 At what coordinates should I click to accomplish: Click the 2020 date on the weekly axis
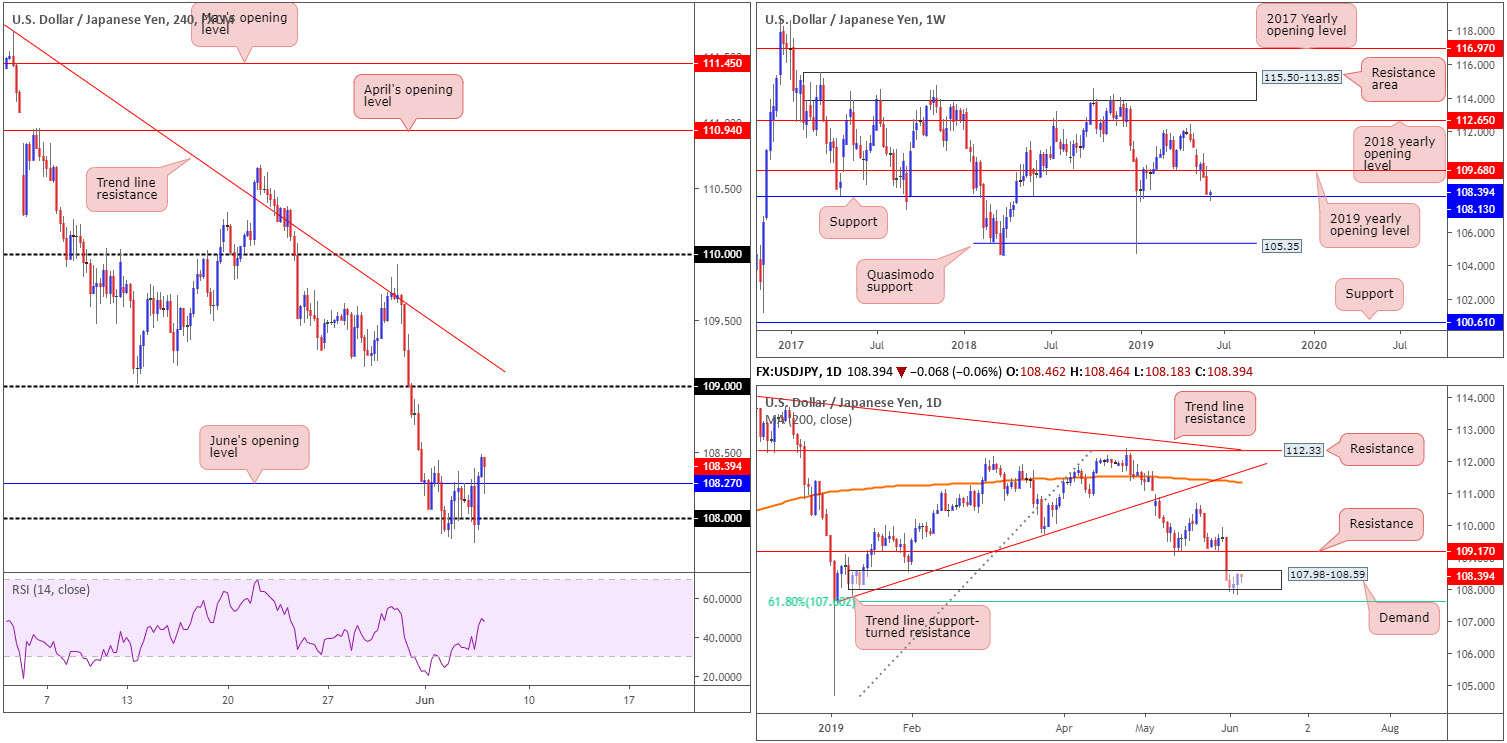(1313, 343)
